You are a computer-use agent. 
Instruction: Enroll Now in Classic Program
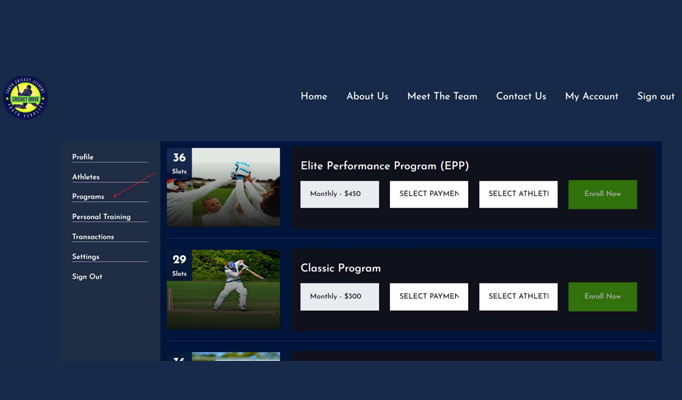pyautogui.click(x=602, y=297)
